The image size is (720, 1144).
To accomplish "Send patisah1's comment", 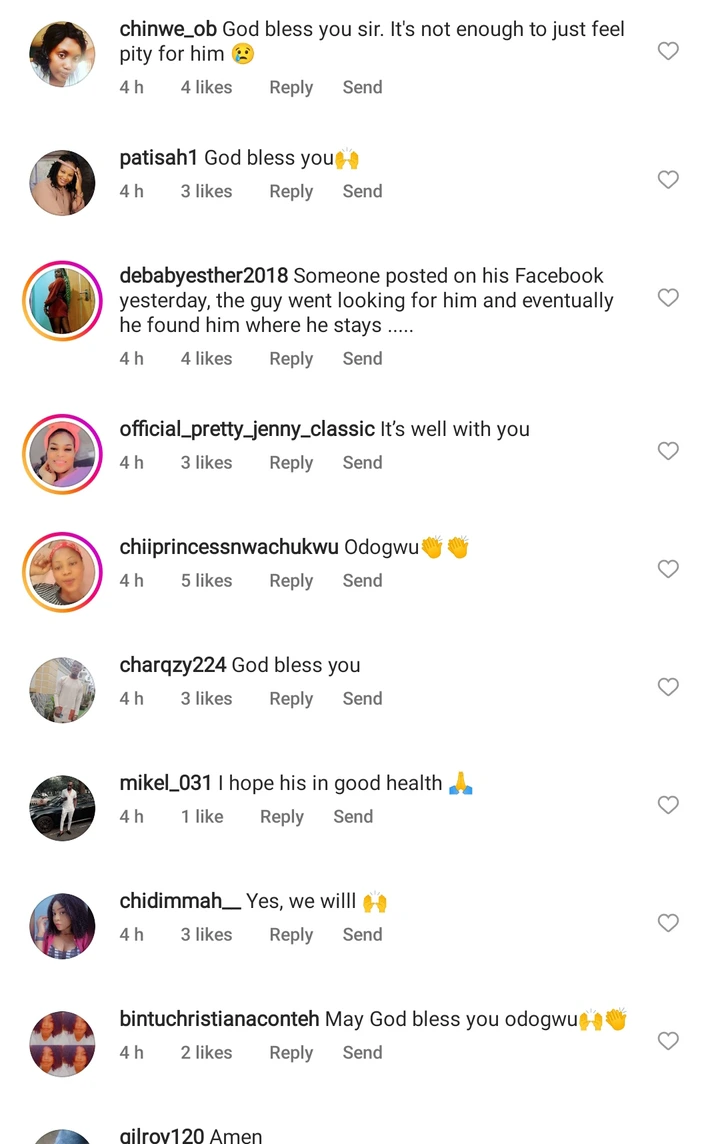I will (362, 191).
